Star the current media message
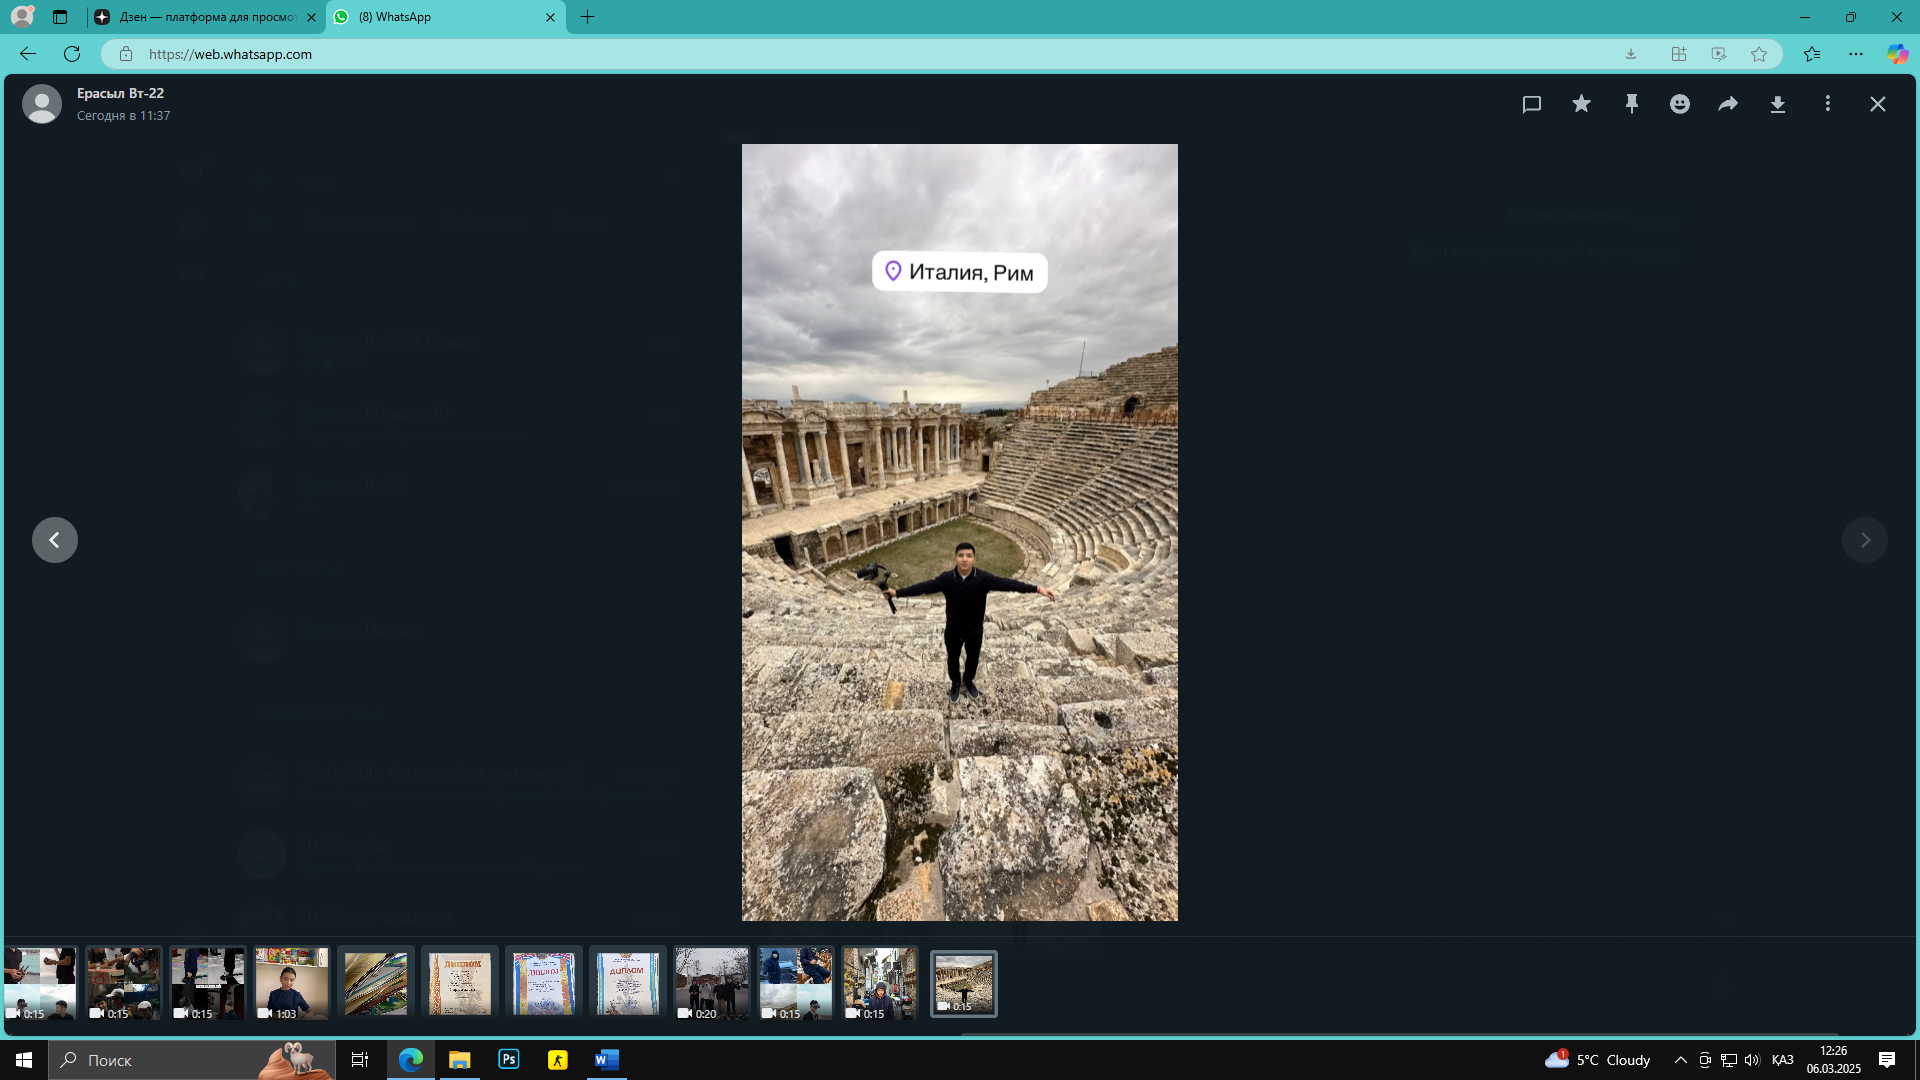 1581,104
